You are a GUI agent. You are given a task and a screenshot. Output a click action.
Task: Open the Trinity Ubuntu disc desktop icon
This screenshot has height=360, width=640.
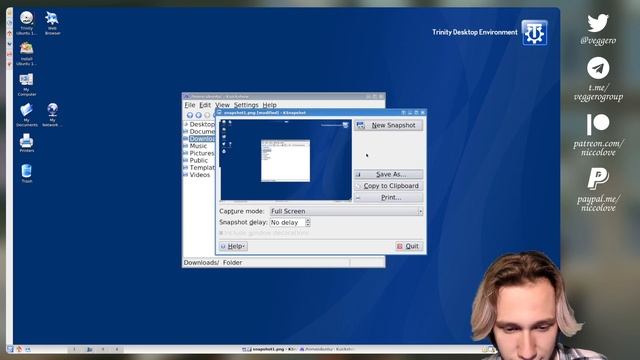pos(27,23)
